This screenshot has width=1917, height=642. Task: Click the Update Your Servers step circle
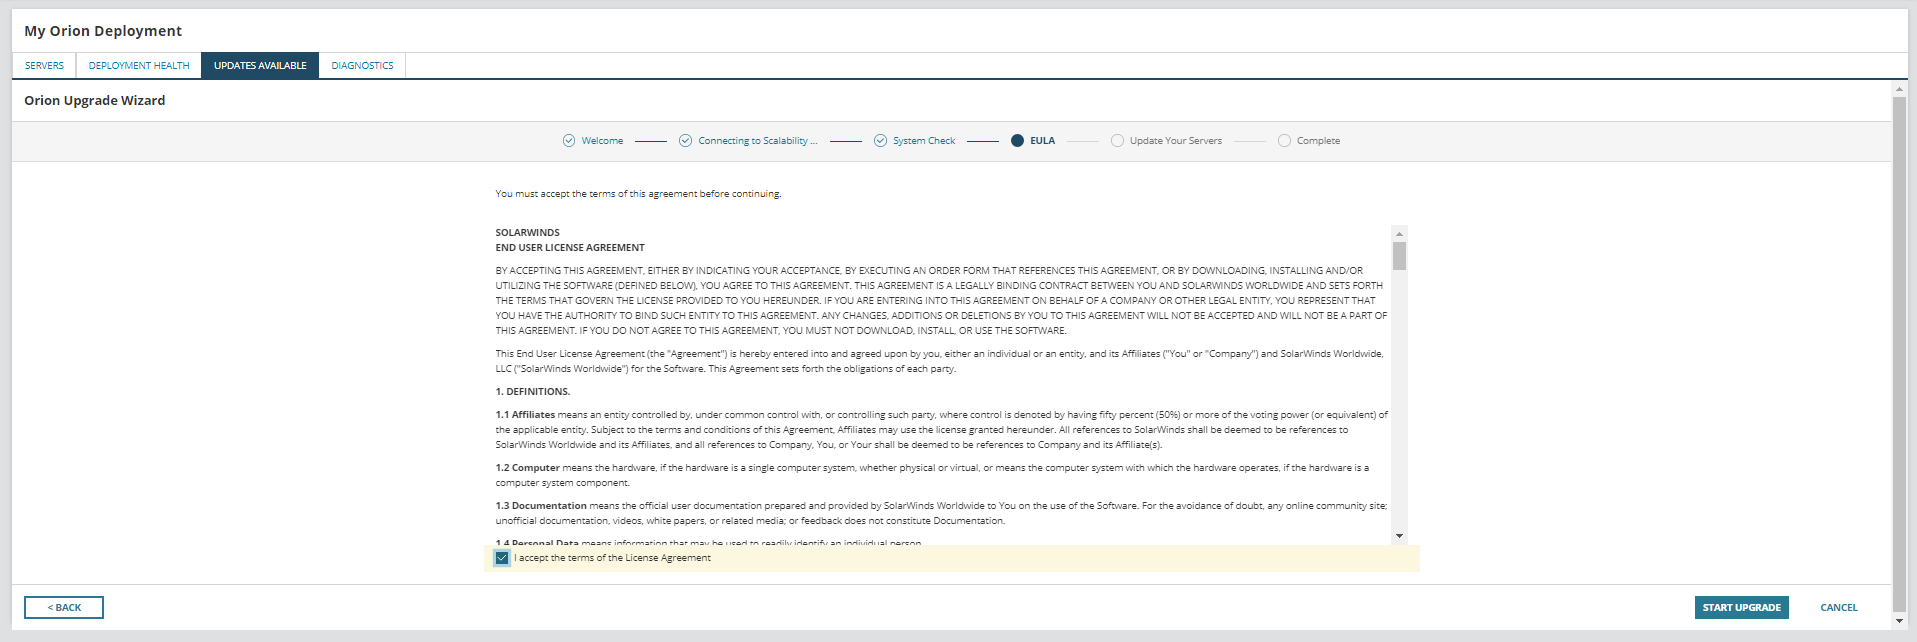point(1117,141)
